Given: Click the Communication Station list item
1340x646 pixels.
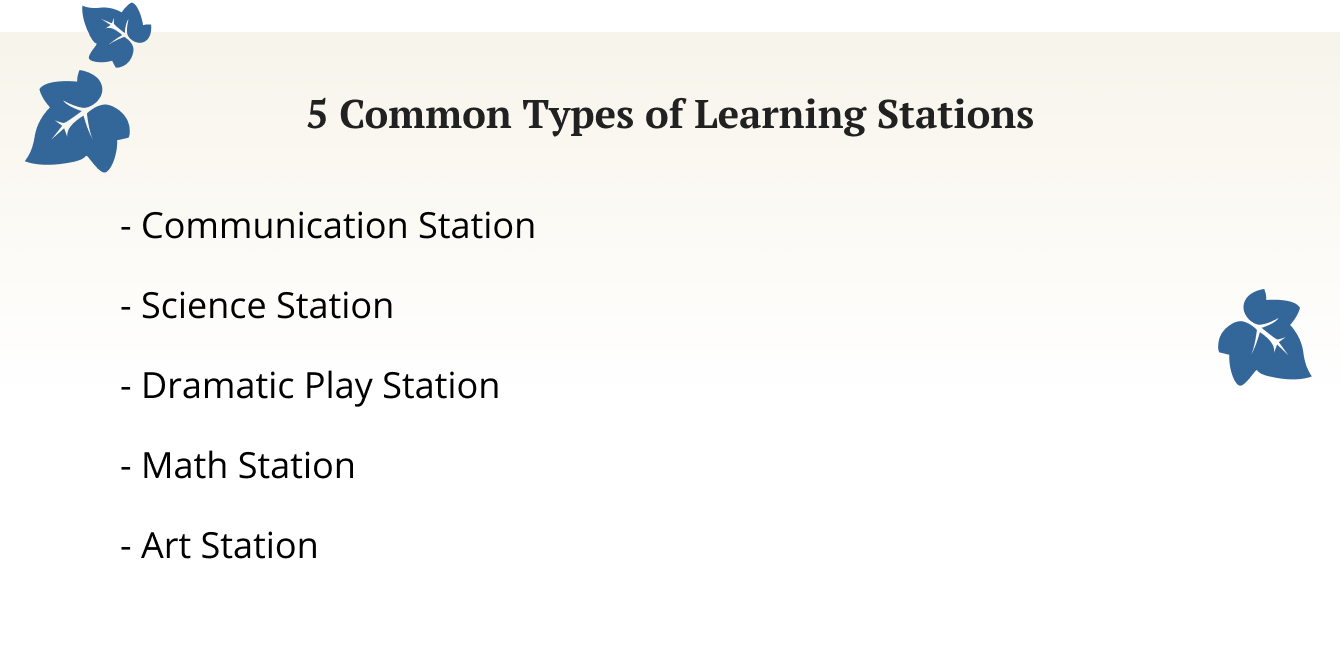Looking at the screenshot, I should click(328, 226).
